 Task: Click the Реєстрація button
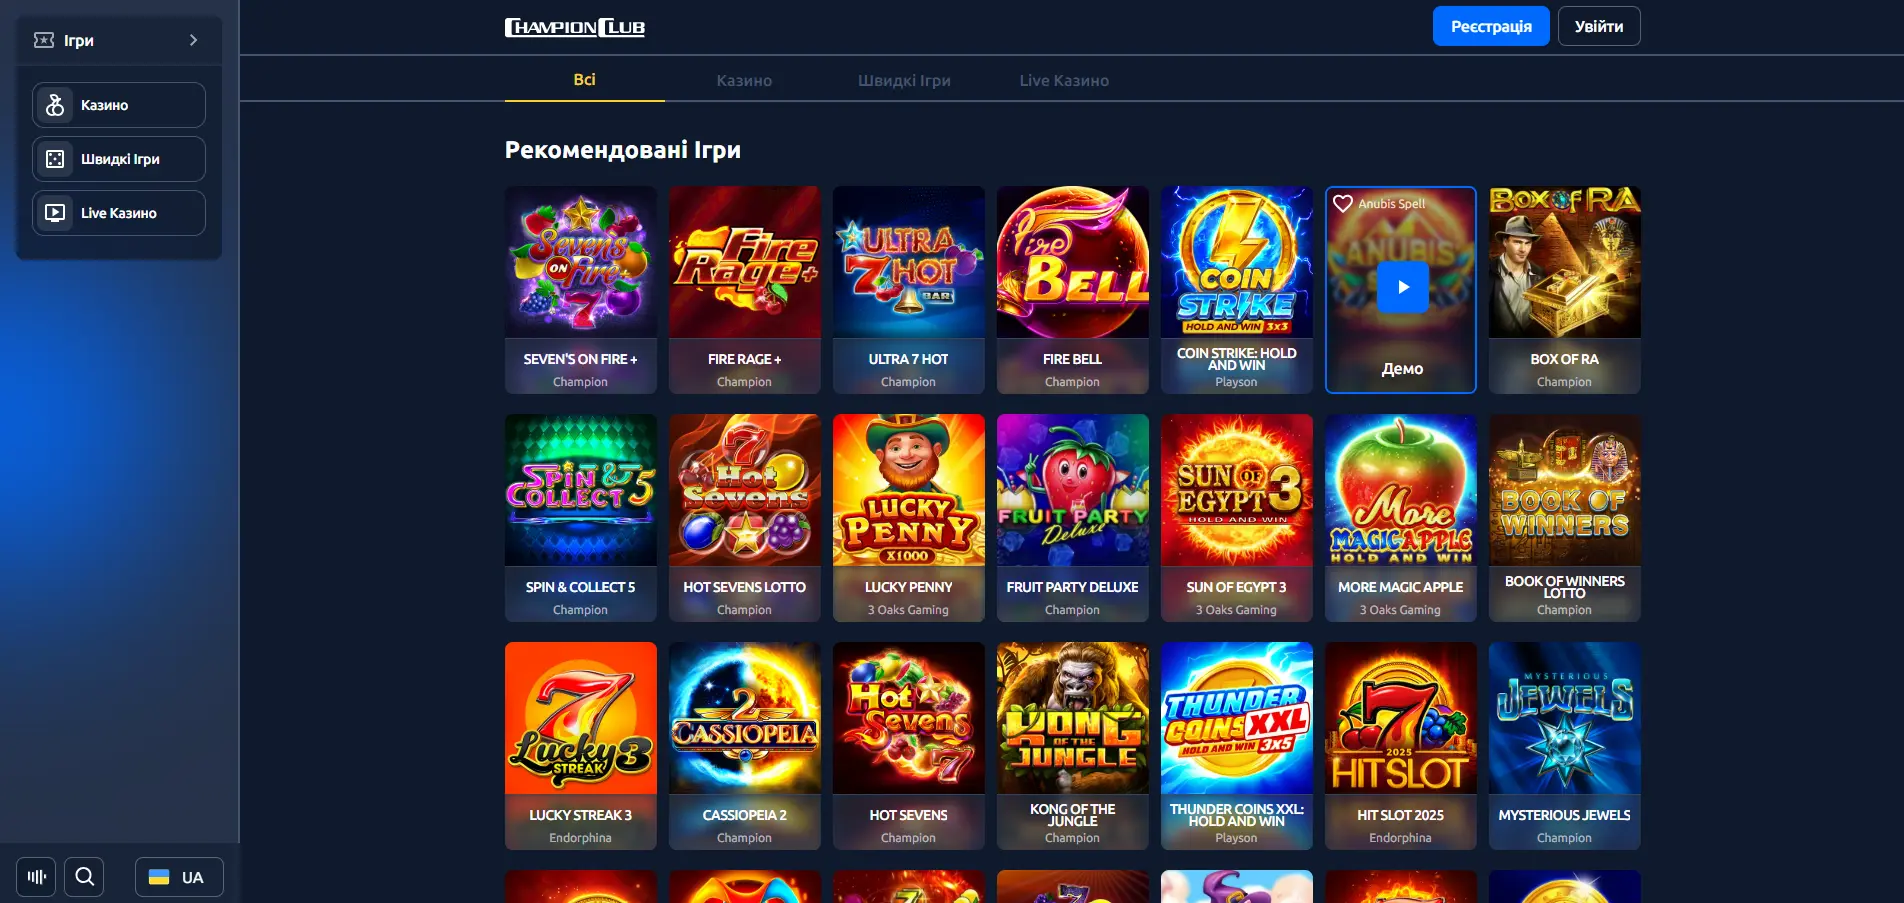(x=1491, y=26)
